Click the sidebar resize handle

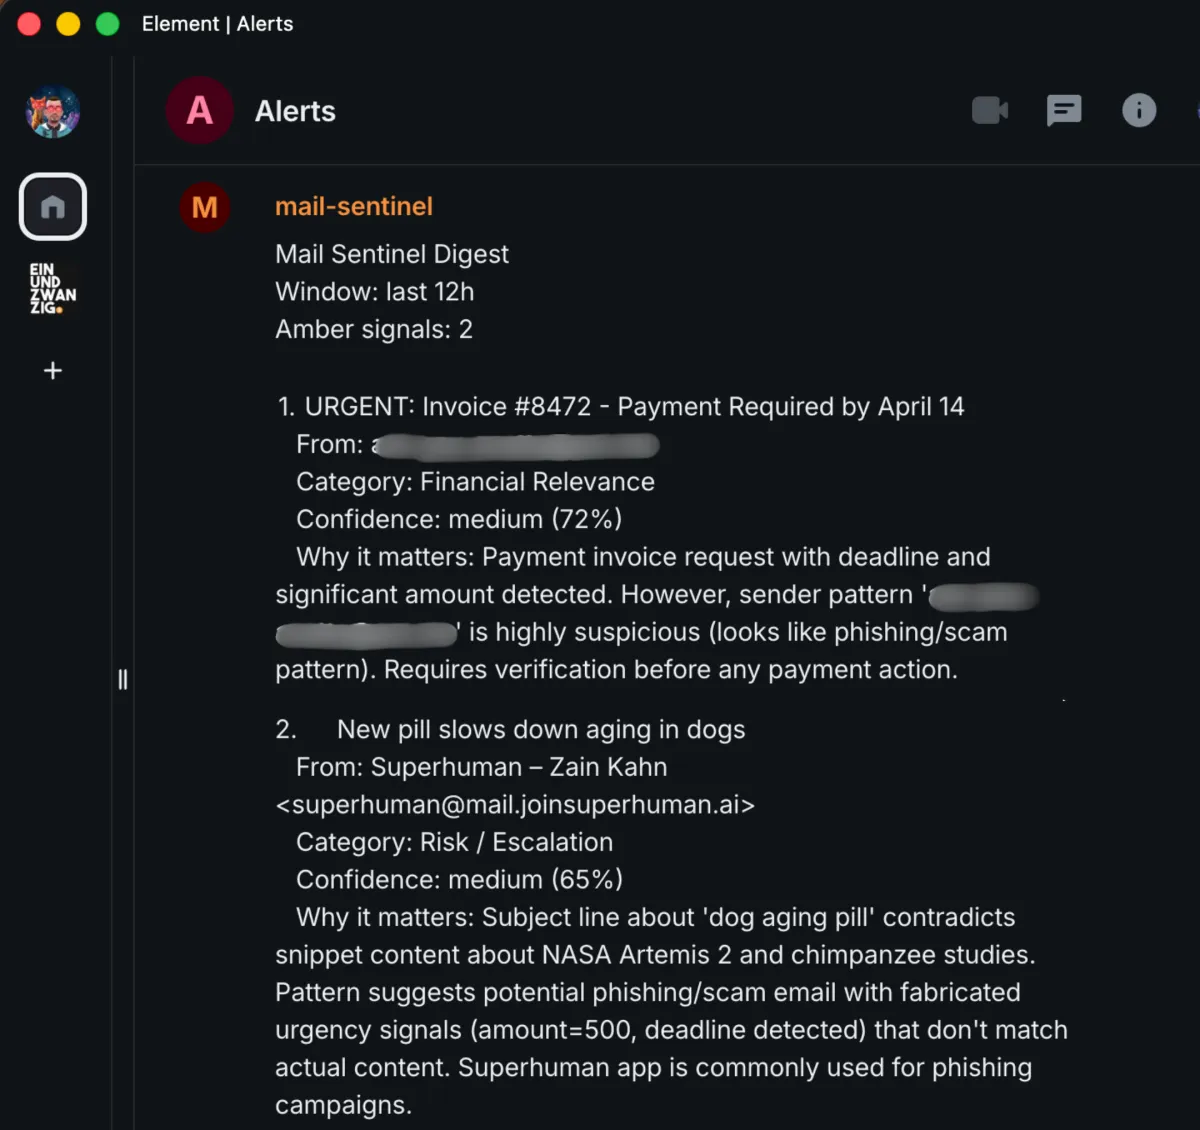(123, 679)
